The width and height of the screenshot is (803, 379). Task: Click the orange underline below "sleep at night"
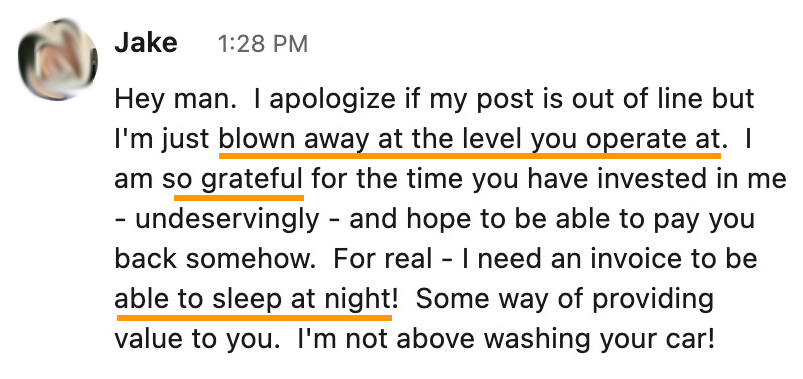[302, 318]
